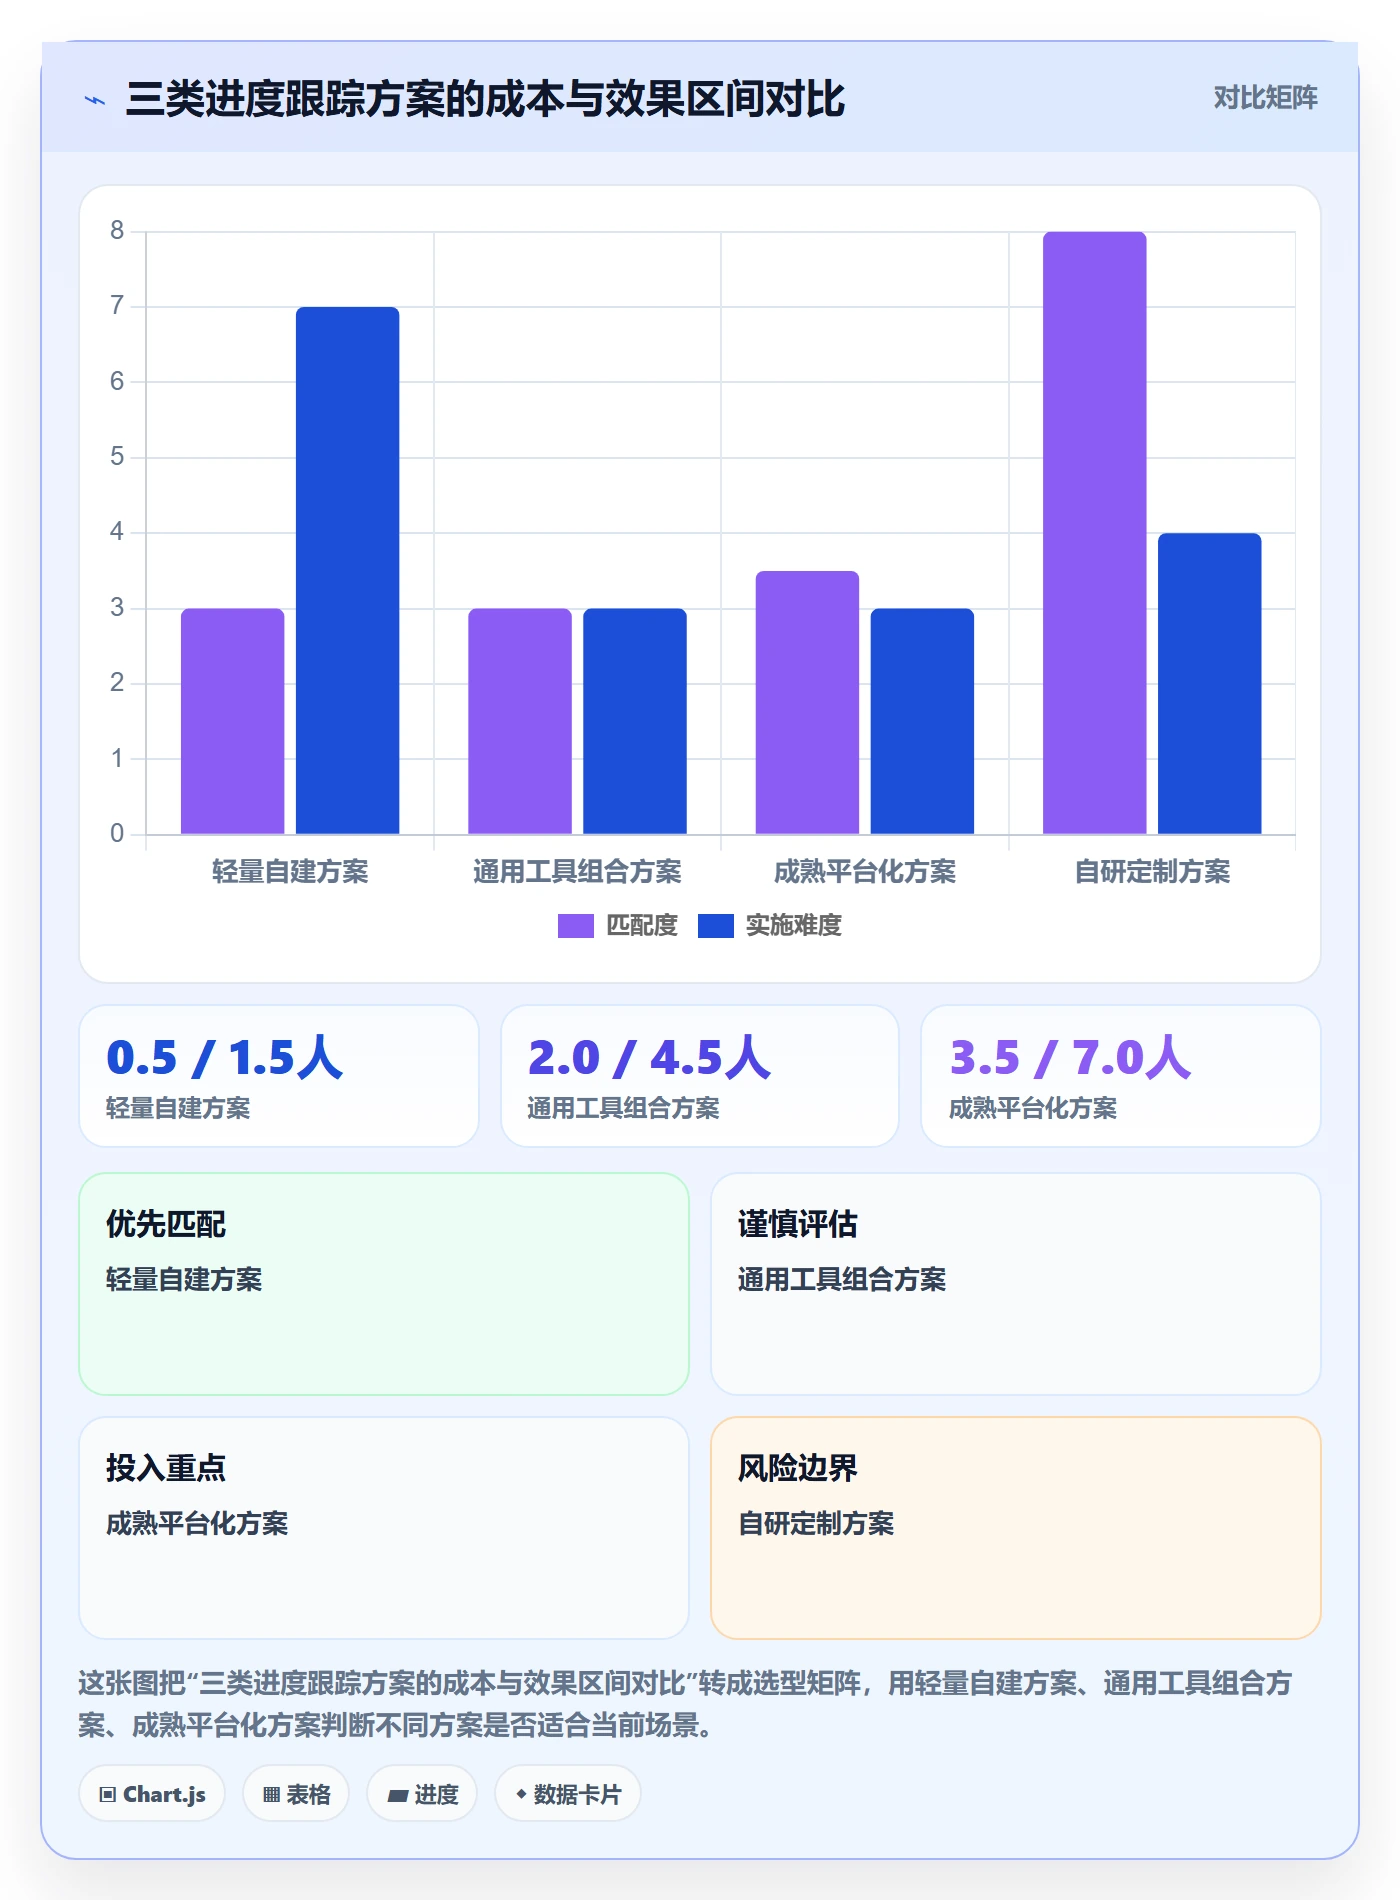1400x1900 pixels.
Task: Toggle the 实施难度 legend swatch
Action: pyautogui.click(x=715, y=926)
